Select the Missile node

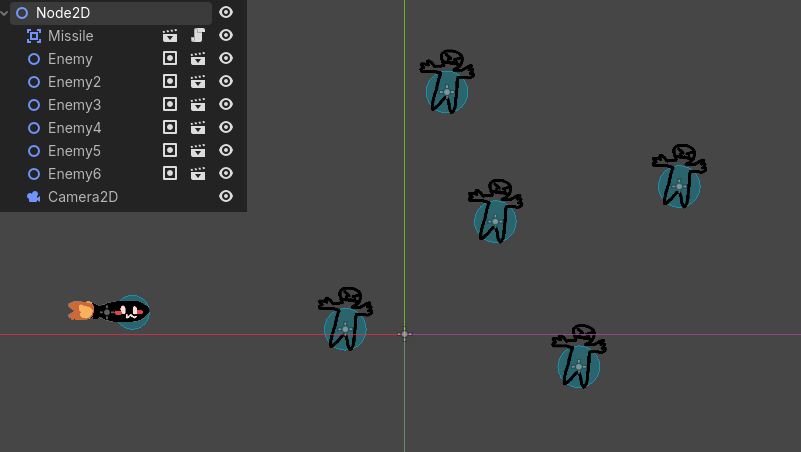point(70,36)
